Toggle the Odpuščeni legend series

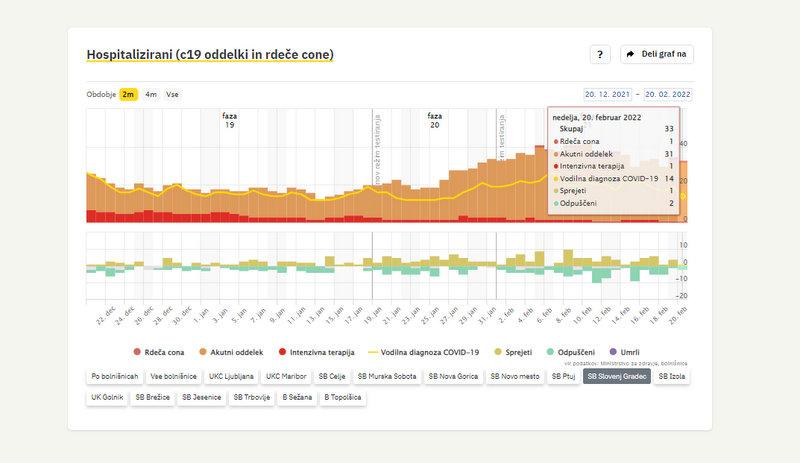[573, 351]
